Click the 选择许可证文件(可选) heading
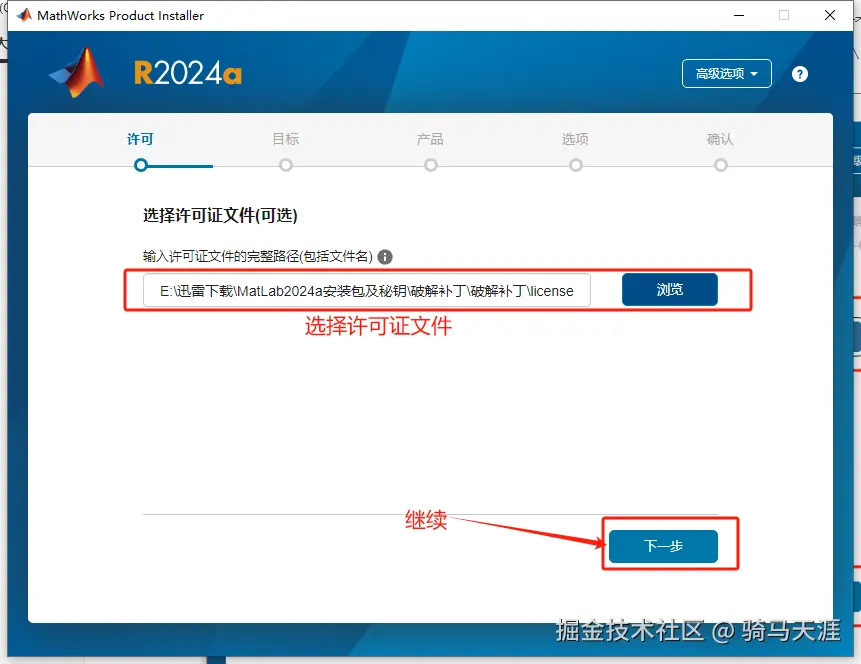861x664 pixels. click(x=220, y=215)
